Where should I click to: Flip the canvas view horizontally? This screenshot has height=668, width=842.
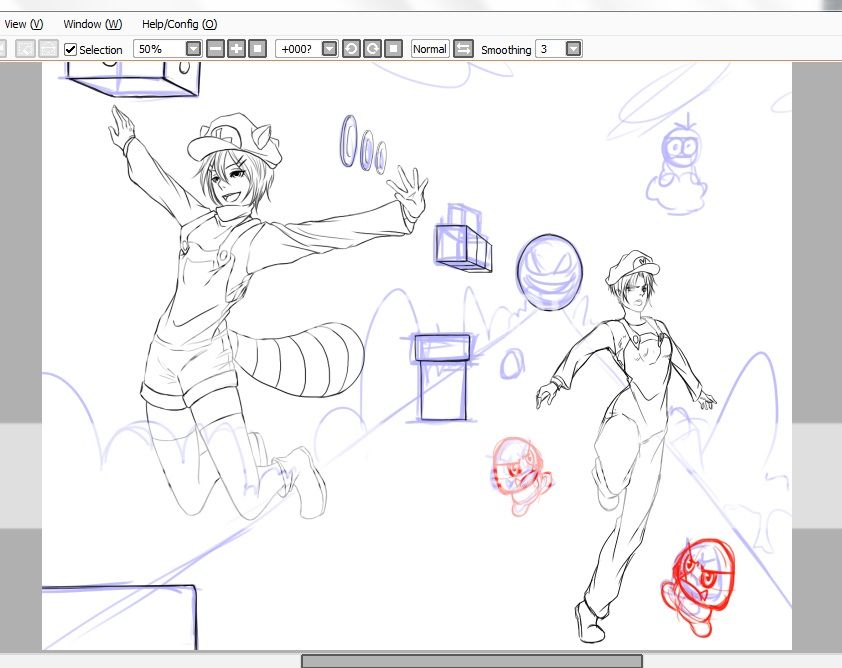click(x=463, y=49)
